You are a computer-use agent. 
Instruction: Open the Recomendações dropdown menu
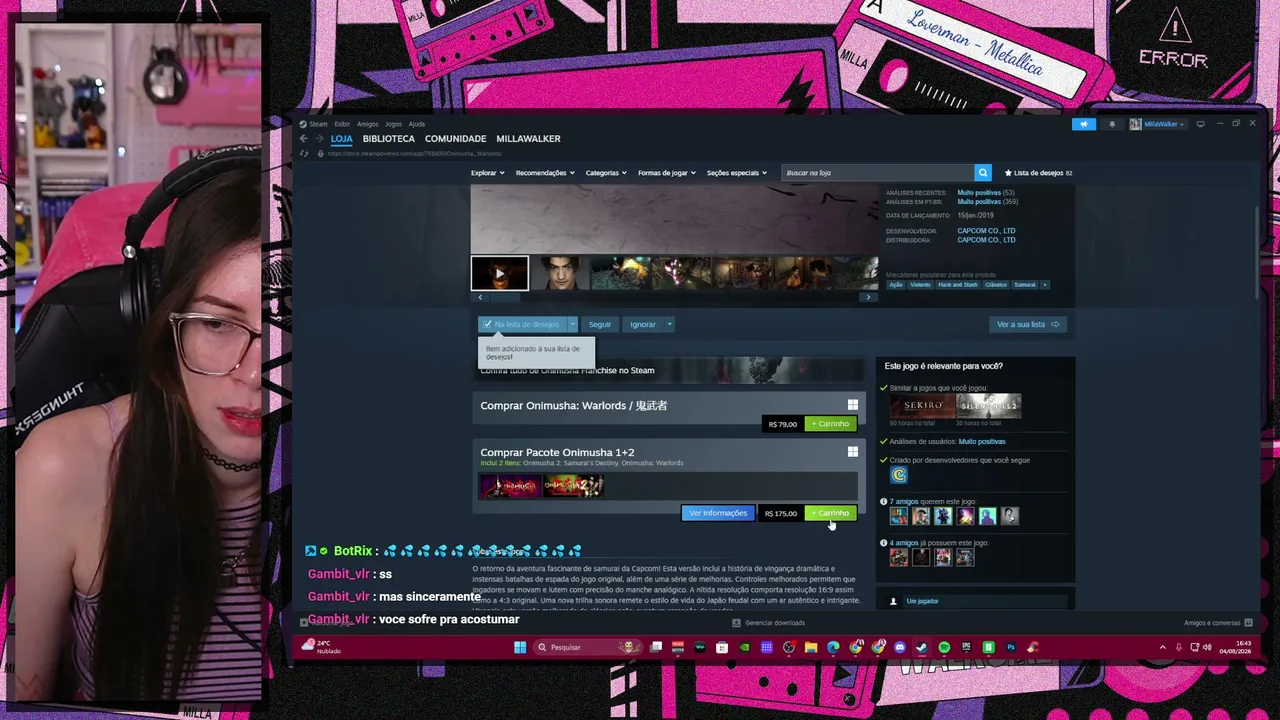545,173
